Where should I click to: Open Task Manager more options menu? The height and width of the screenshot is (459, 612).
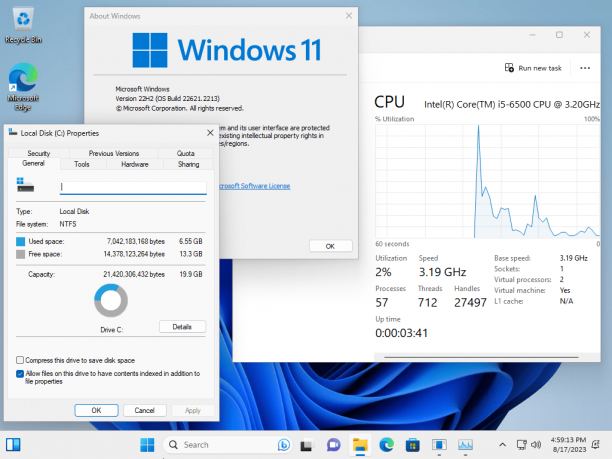(x=585, y=68)
